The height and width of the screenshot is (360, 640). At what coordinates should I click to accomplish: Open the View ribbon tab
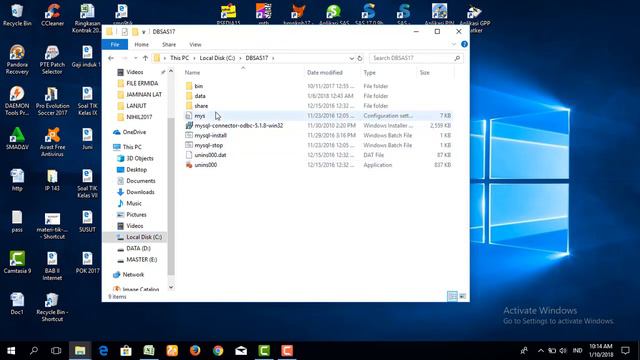click(x=195, y=44)
